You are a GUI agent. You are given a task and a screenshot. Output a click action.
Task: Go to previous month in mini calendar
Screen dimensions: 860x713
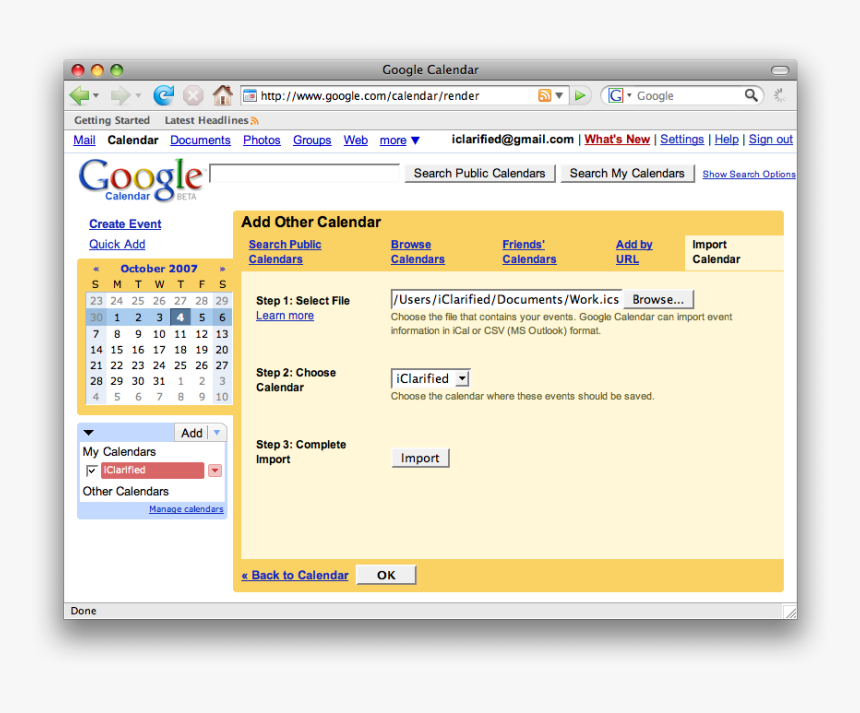pos(96,269)
